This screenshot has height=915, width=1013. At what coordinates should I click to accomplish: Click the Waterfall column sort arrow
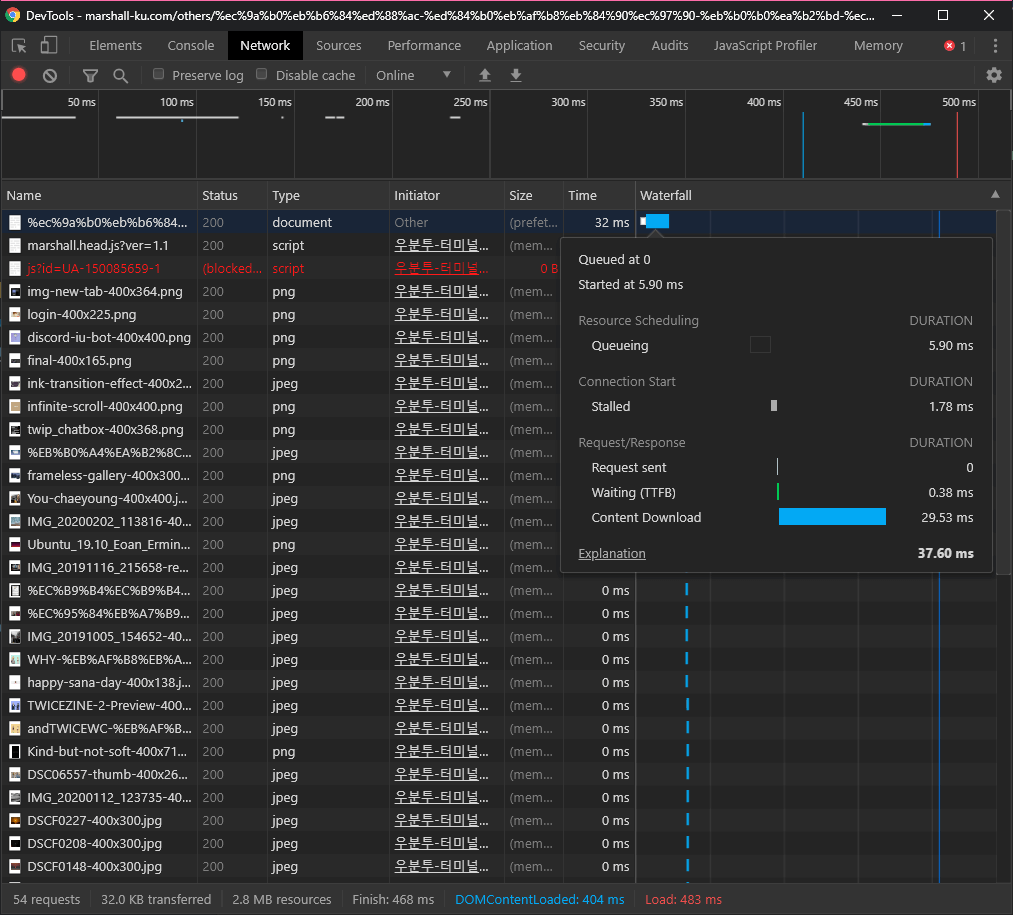pyautogui.click(x=995, y=195)
